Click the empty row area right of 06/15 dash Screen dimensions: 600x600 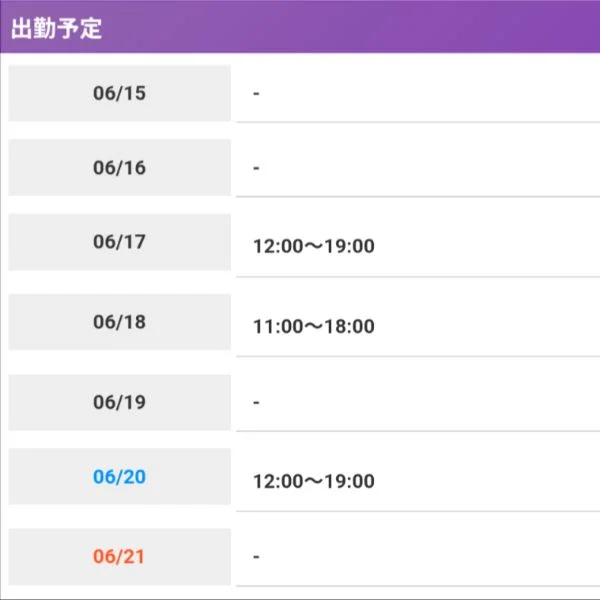[x=430, y=93]
